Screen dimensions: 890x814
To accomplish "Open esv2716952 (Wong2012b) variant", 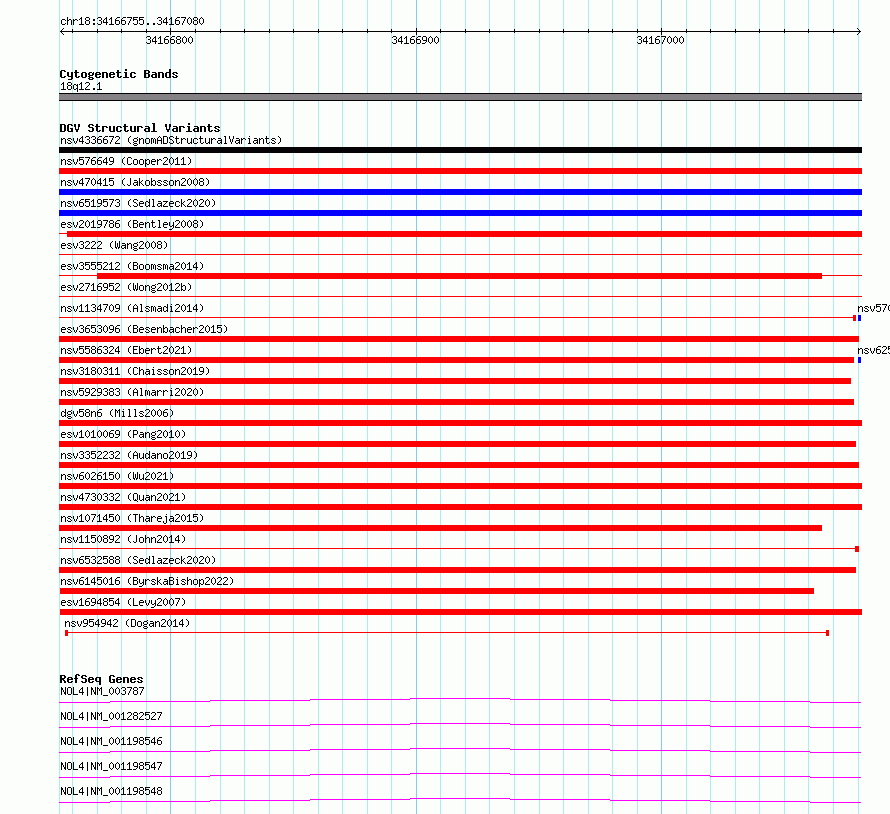I will point(126,287).
